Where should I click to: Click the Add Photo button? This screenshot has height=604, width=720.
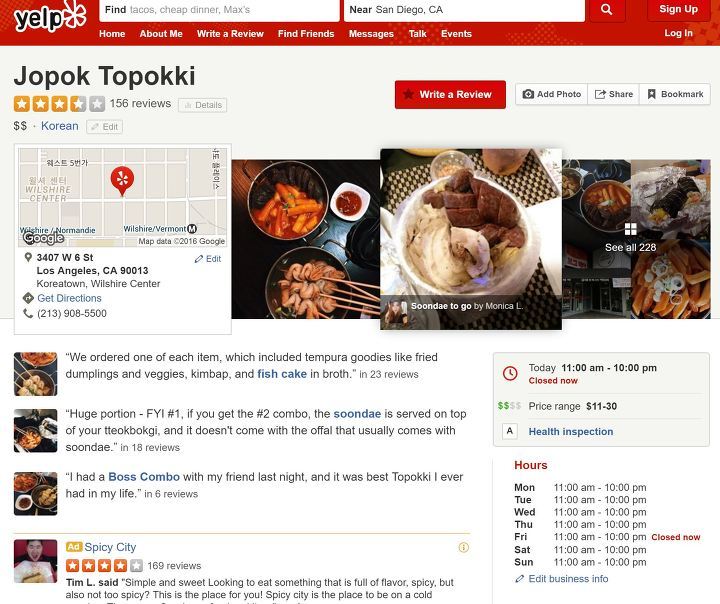[551, 94]
